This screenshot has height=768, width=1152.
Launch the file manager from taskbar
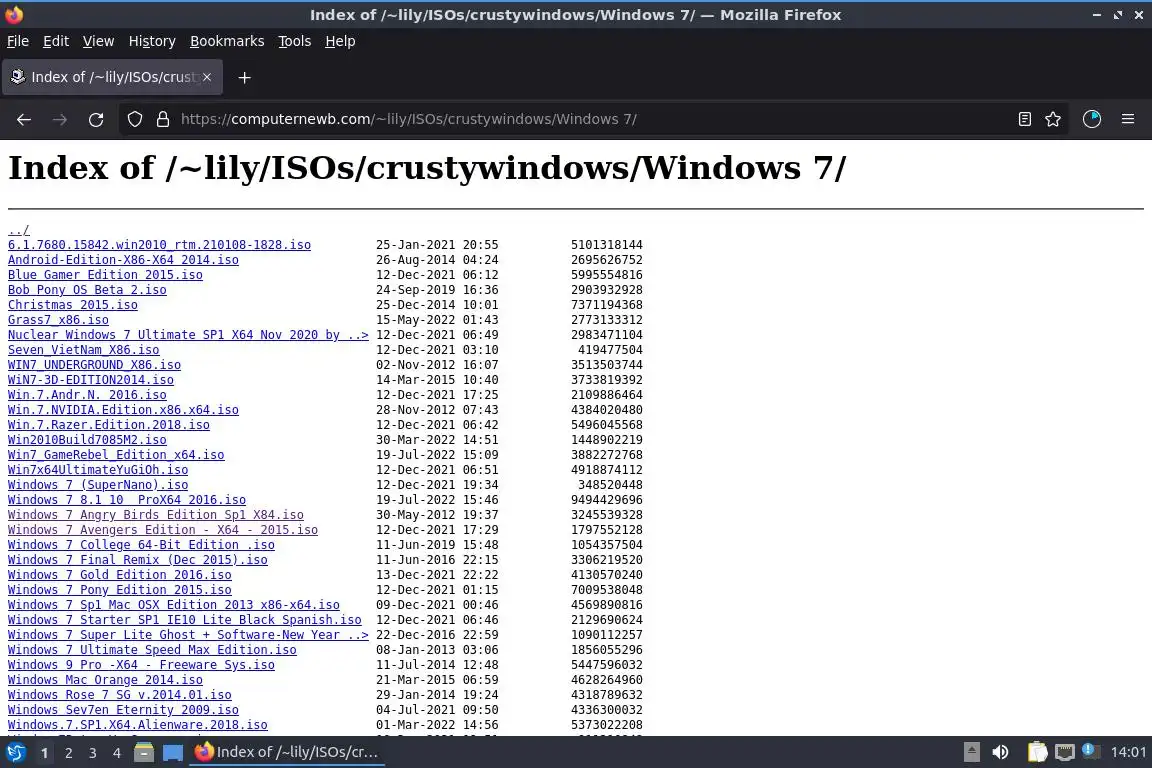[x=144, y=752]
